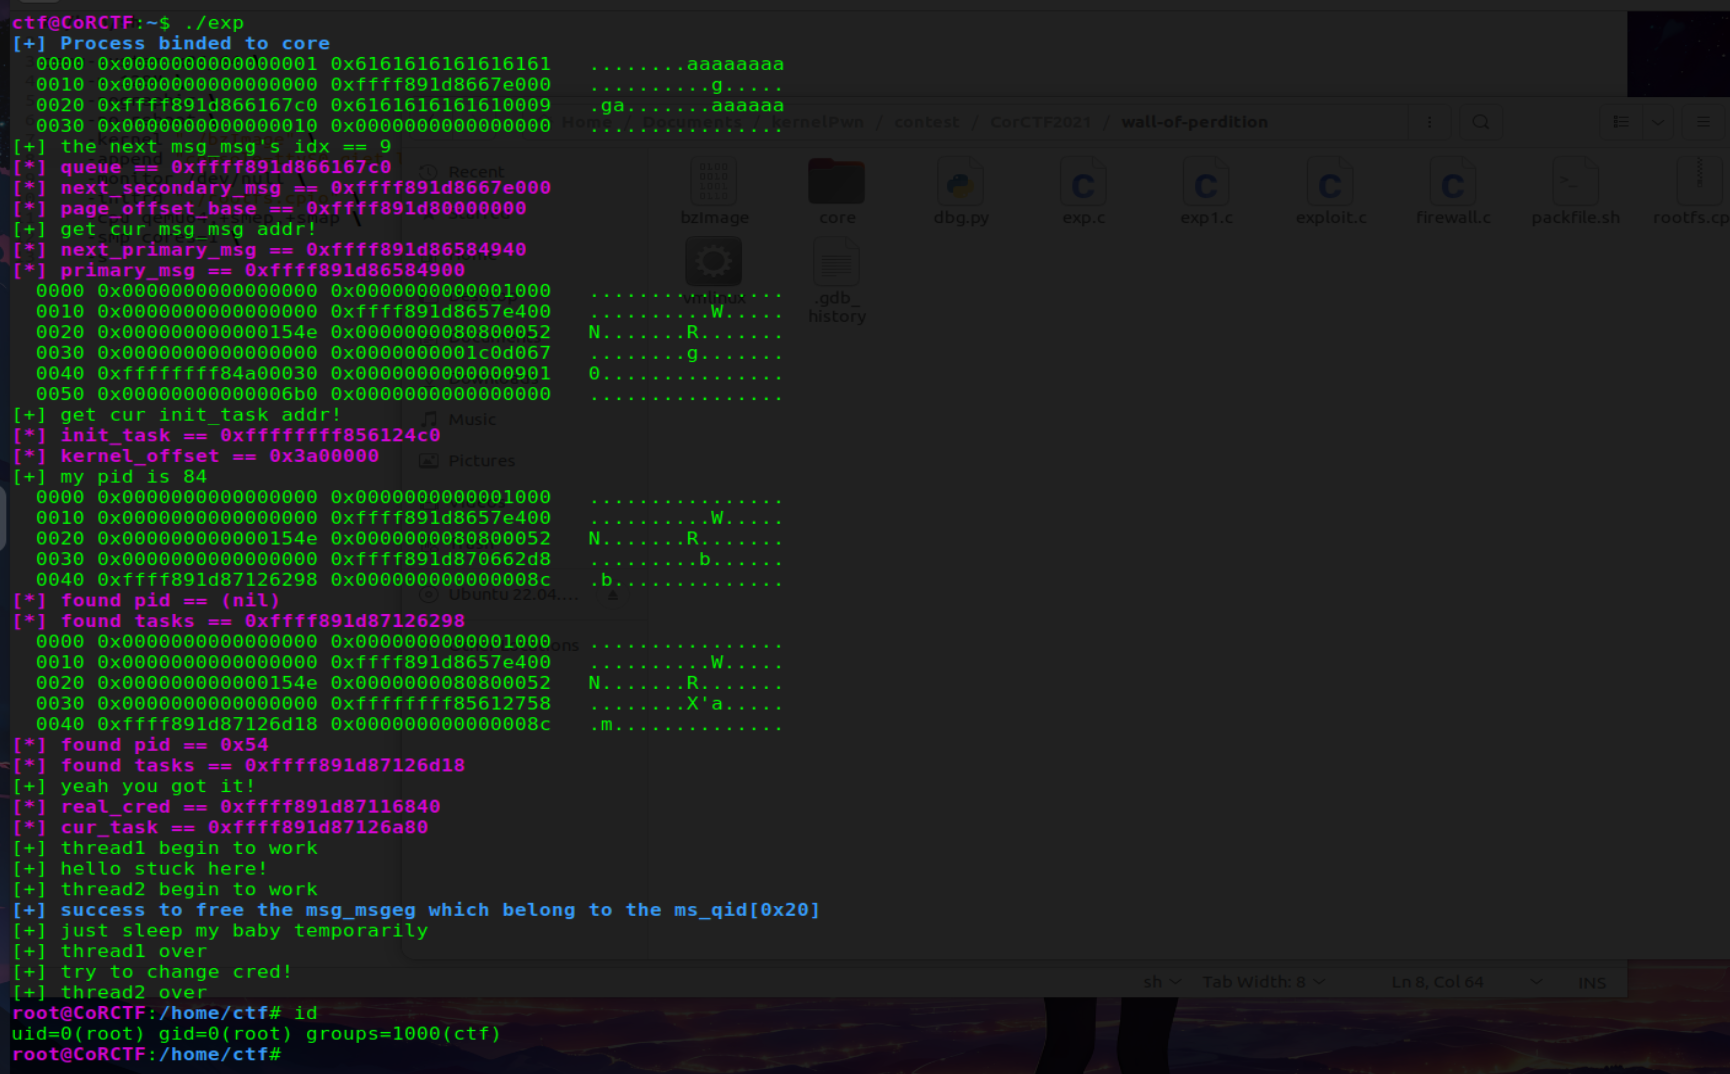This screenshot has width=1730, height=1074.
Task: Select the exploit.c file icon
Action: (x=1330, y=183)
